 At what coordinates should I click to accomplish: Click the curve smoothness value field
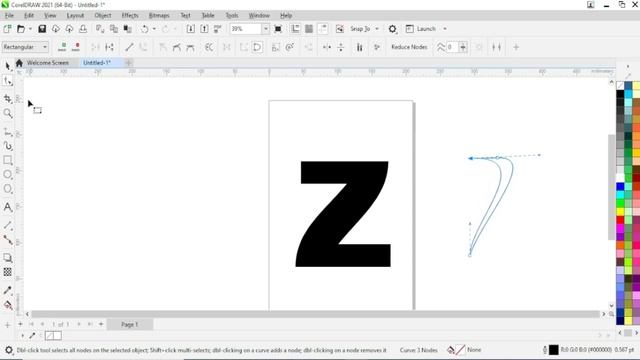tap(452, 47)
